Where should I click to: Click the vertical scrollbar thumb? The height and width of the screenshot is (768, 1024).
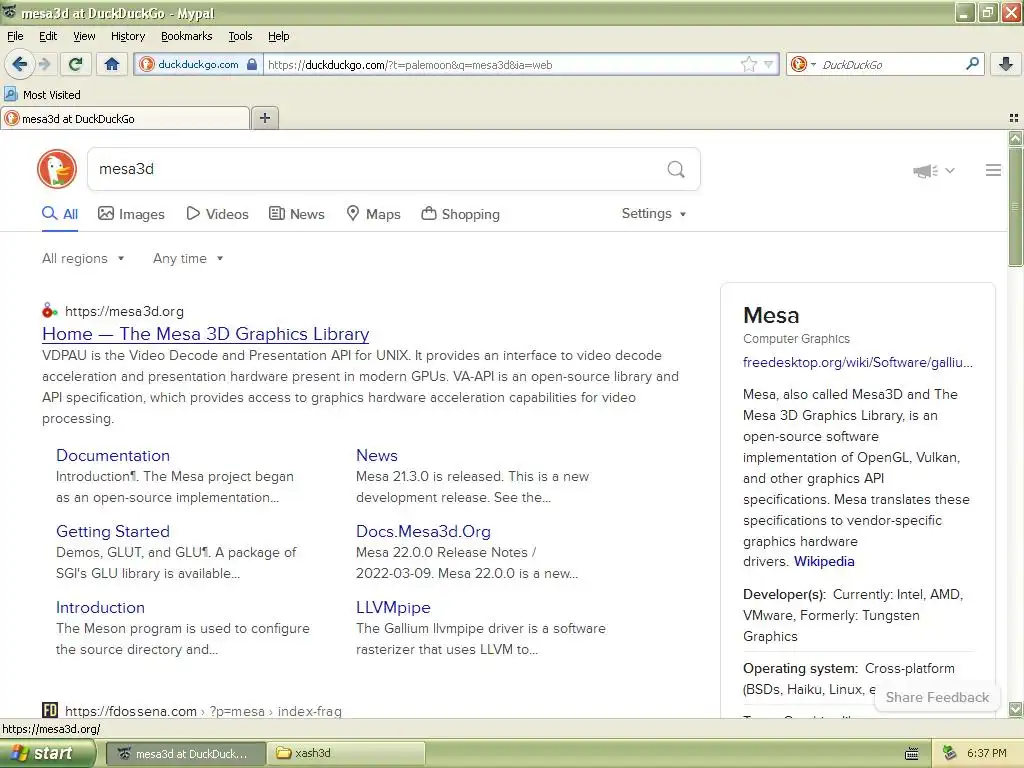pyautogui.click(x=1015, y=206)
